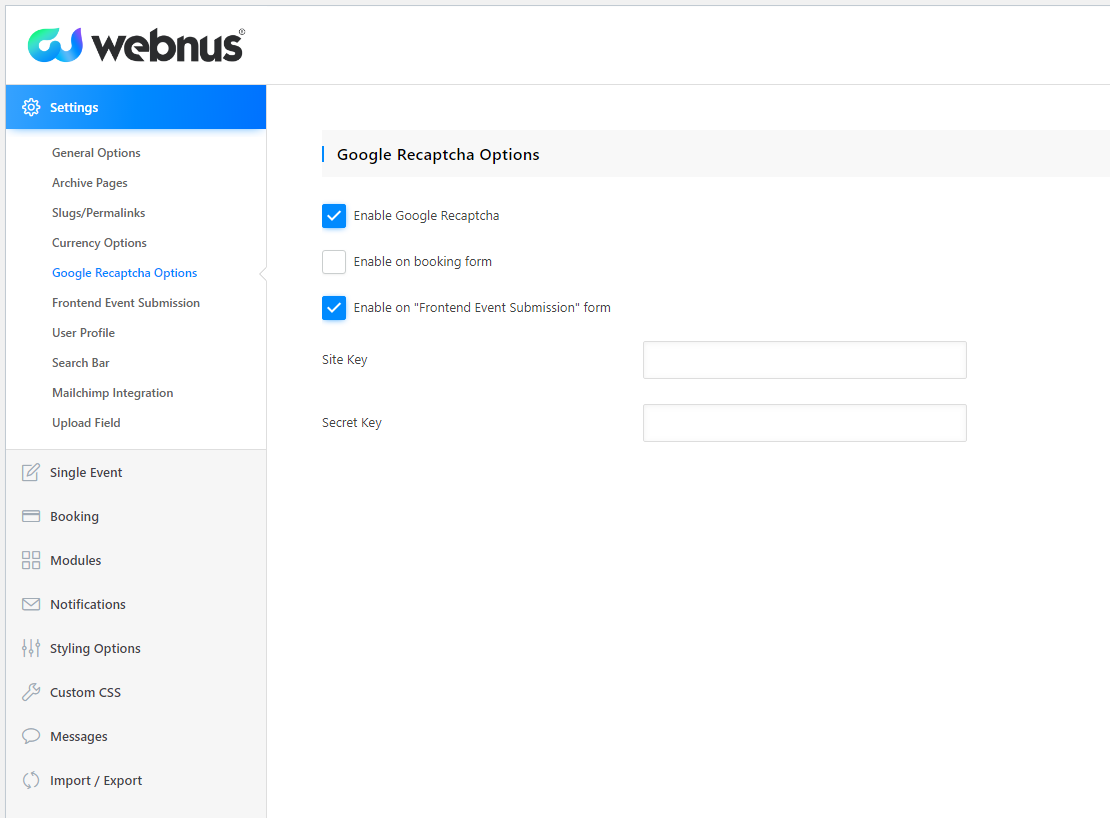Click the Single Event pencil icon

tap(31, 472)
